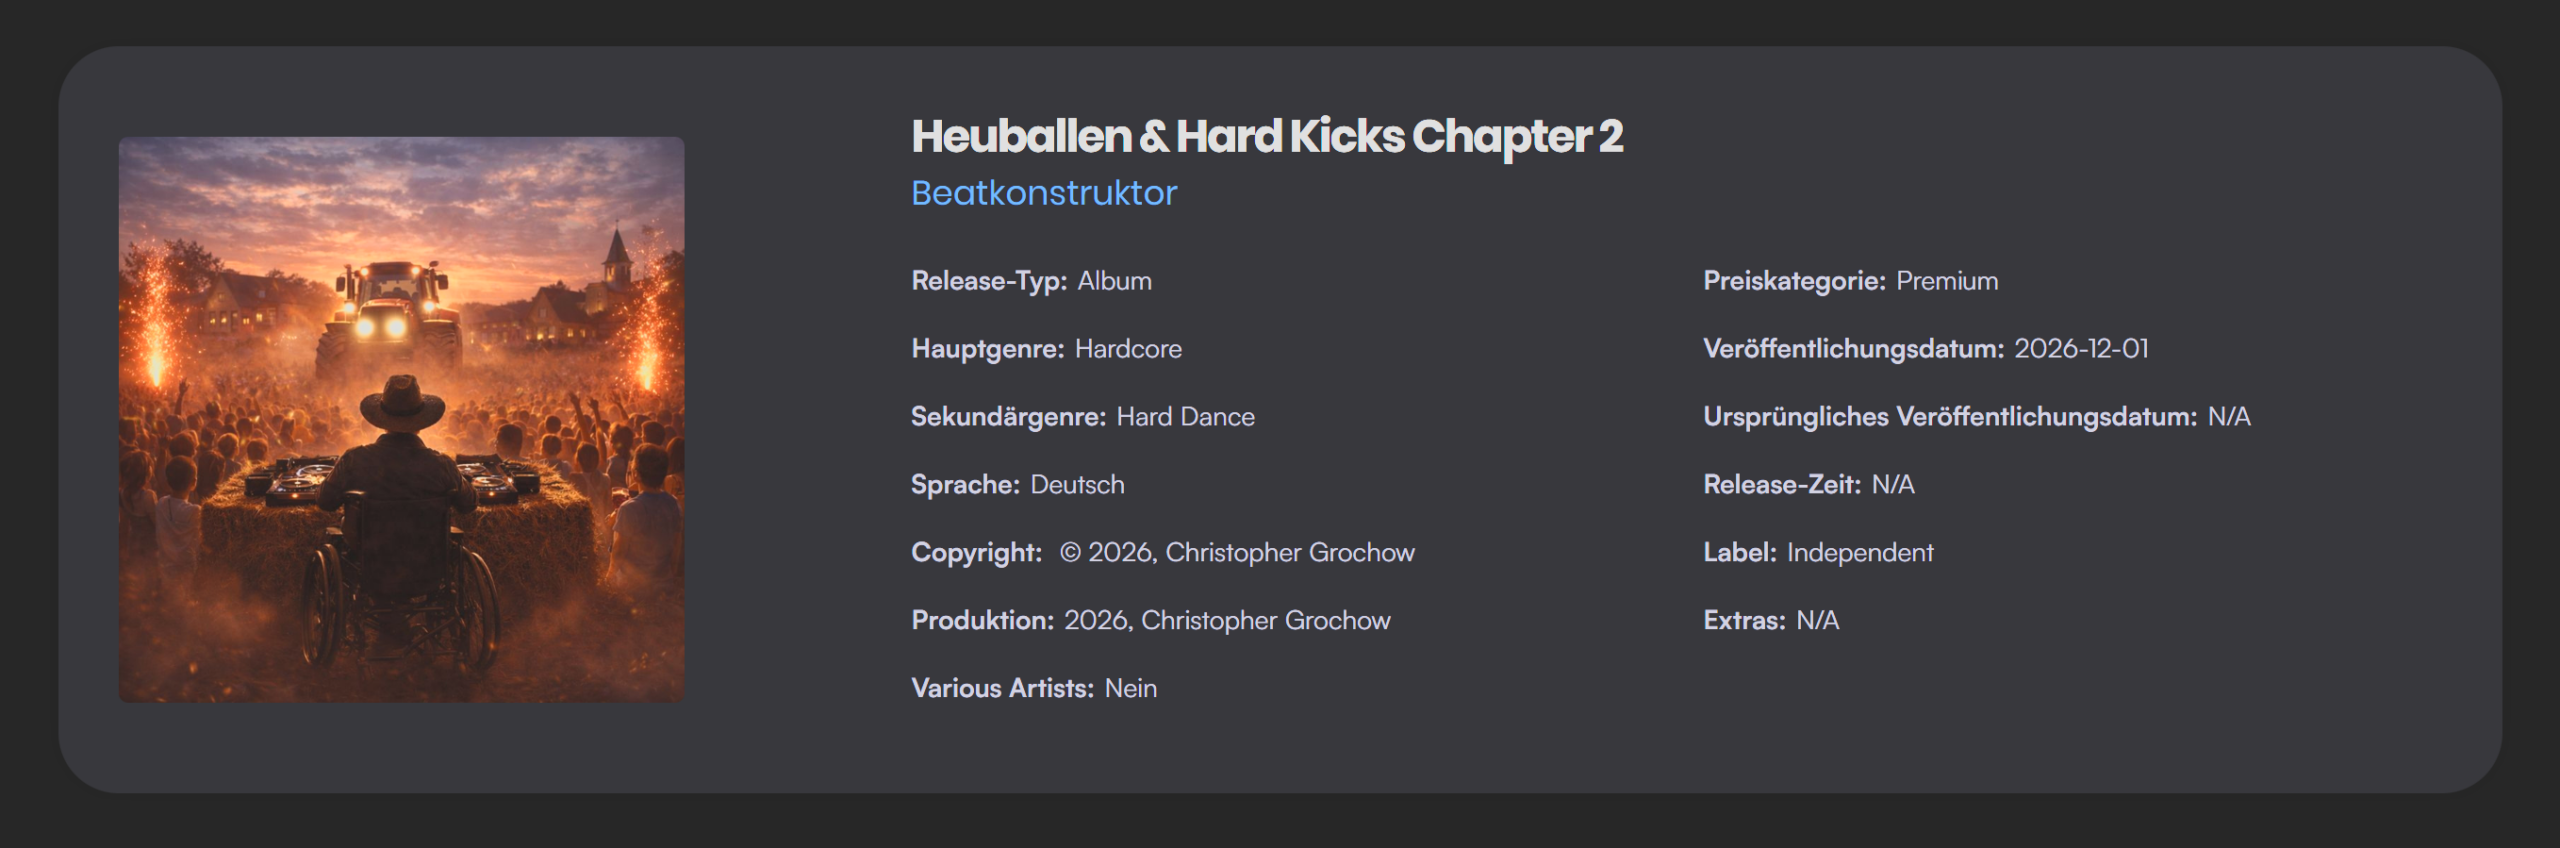
Task: Select the Release-Typ value Album
Action: pyautogui.click(x=1114, y=281)
